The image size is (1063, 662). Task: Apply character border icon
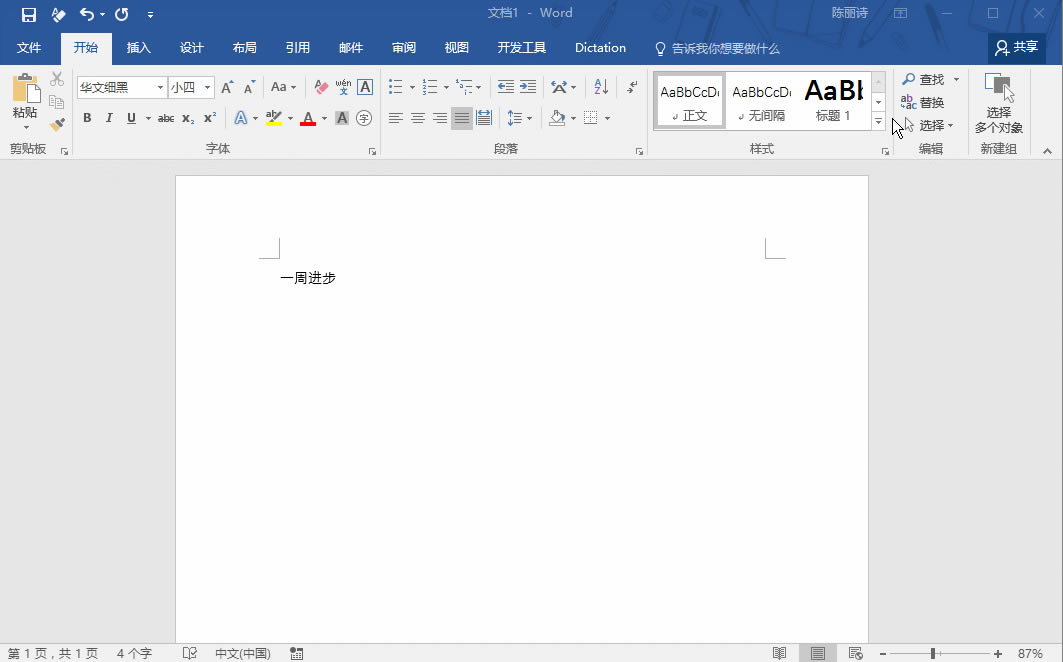click(365, 87)
